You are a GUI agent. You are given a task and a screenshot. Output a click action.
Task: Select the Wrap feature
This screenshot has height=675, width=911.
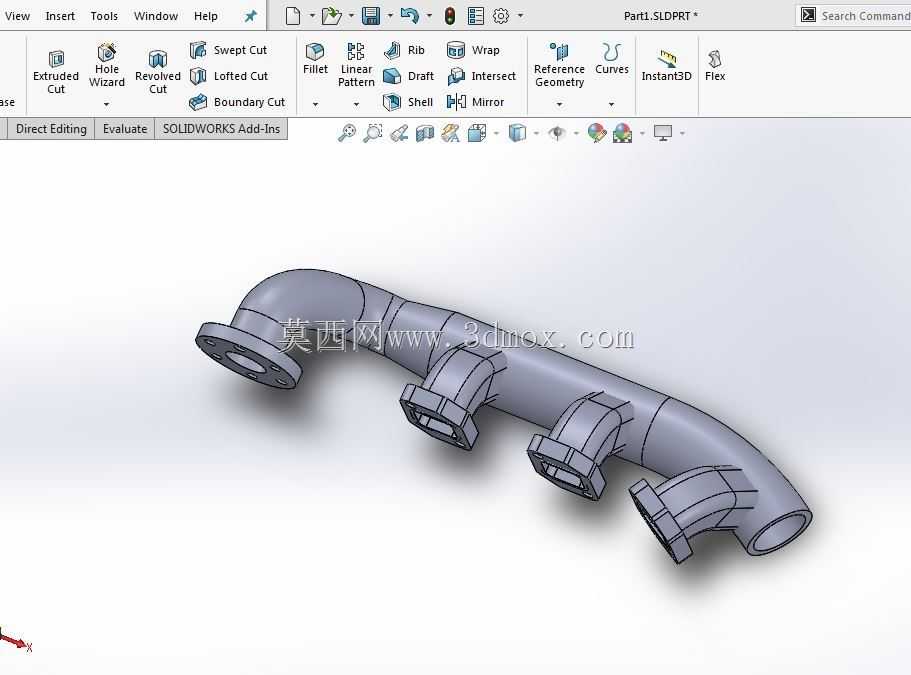473,50
